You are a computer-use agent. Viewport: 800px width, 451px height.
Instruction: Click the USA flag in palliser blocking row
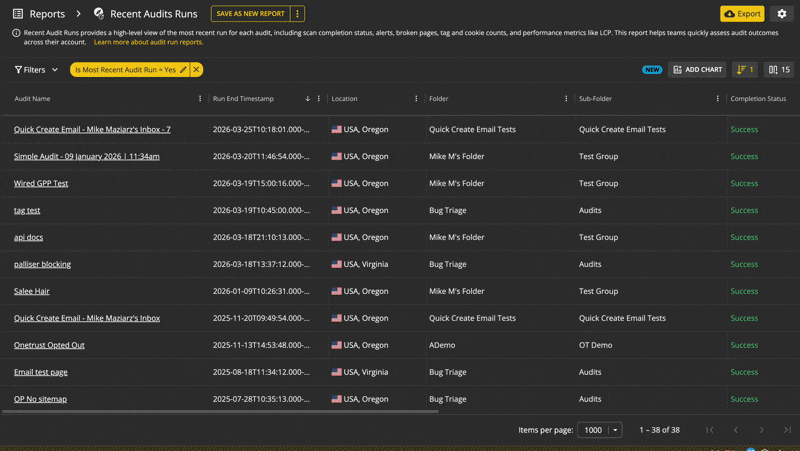(x=337, y=265)
